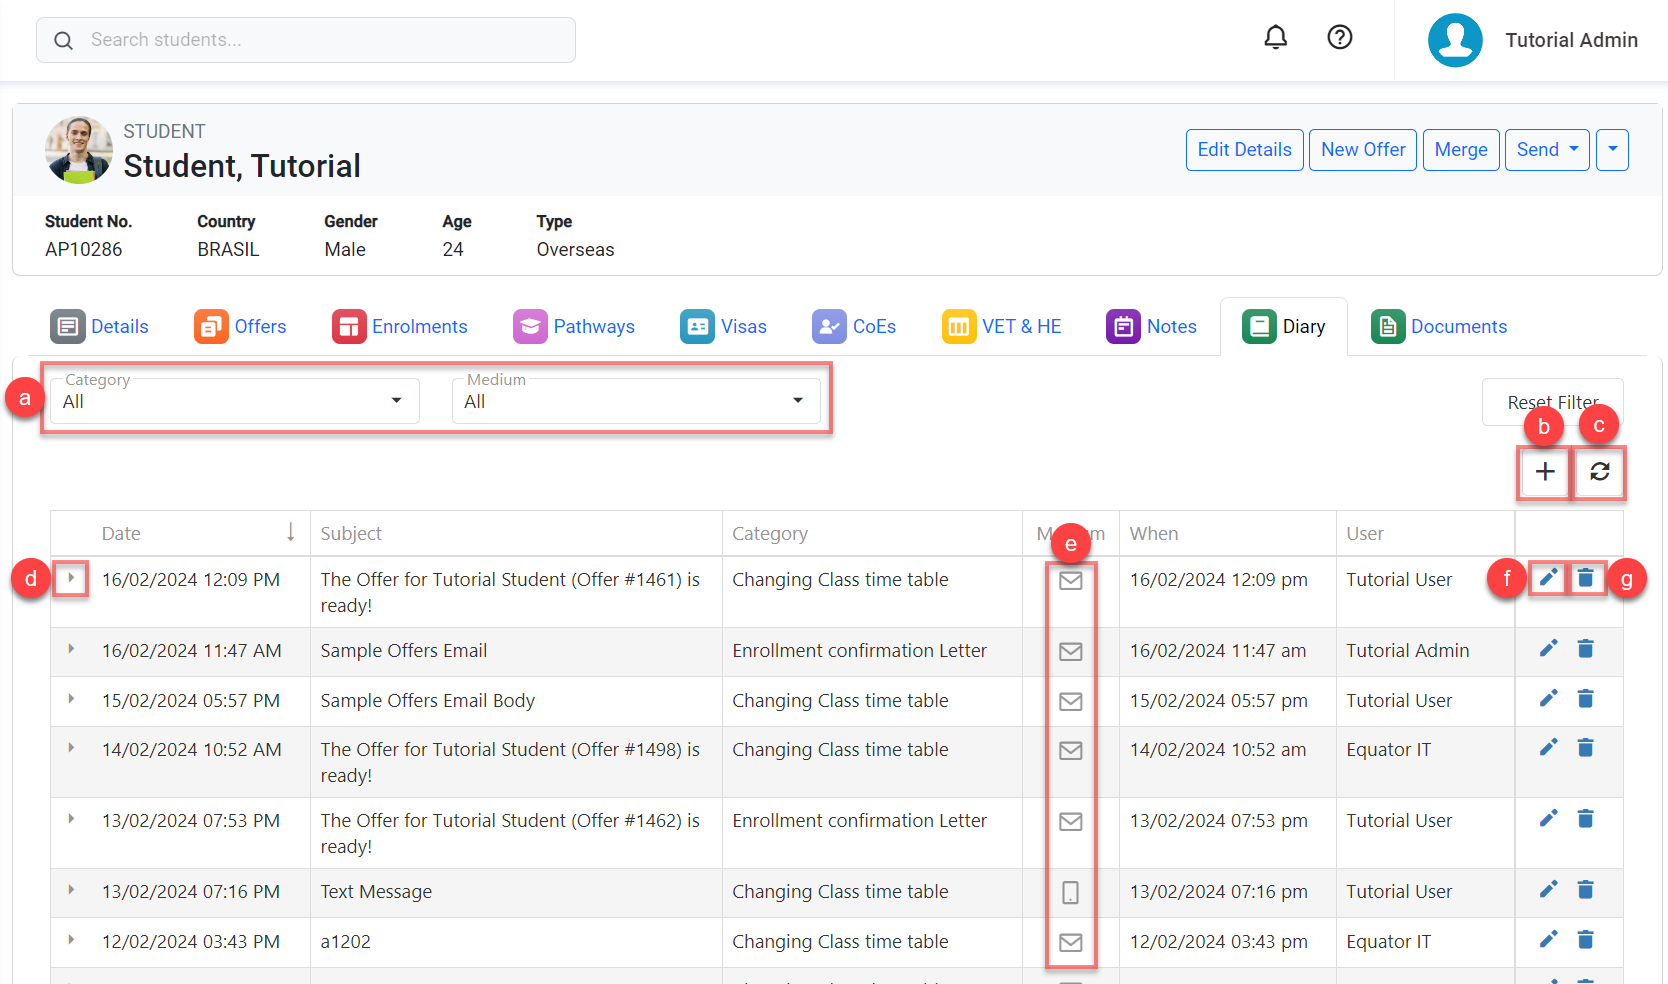The image size is (1668, 984).
Task: Open the notifications bell
Action: coord(1275,38)
